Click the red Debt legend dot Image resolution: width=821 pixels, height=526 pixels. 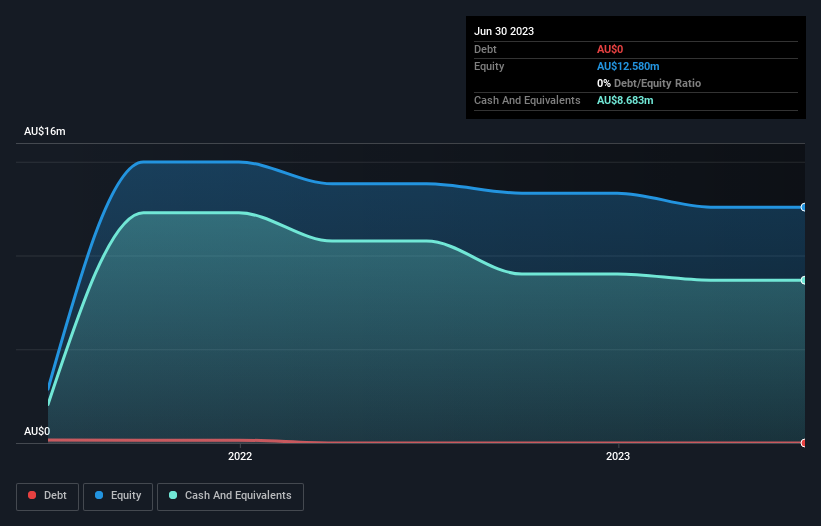click(x=32, y=495)
